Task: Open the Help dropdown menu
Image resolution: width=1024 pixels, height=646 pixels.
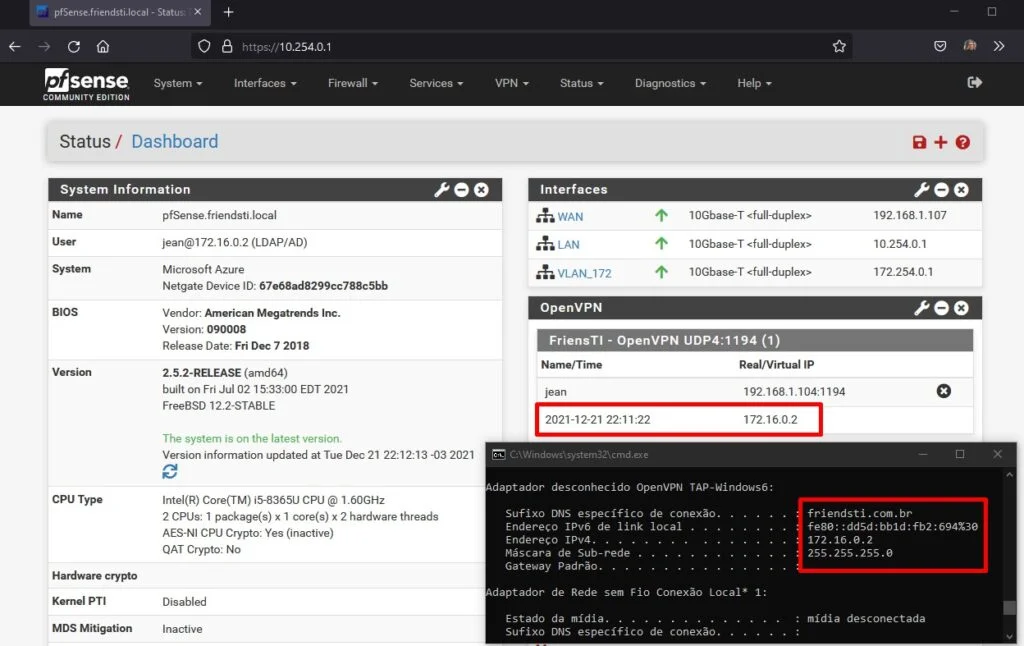Action: click(x=754, y=84)
